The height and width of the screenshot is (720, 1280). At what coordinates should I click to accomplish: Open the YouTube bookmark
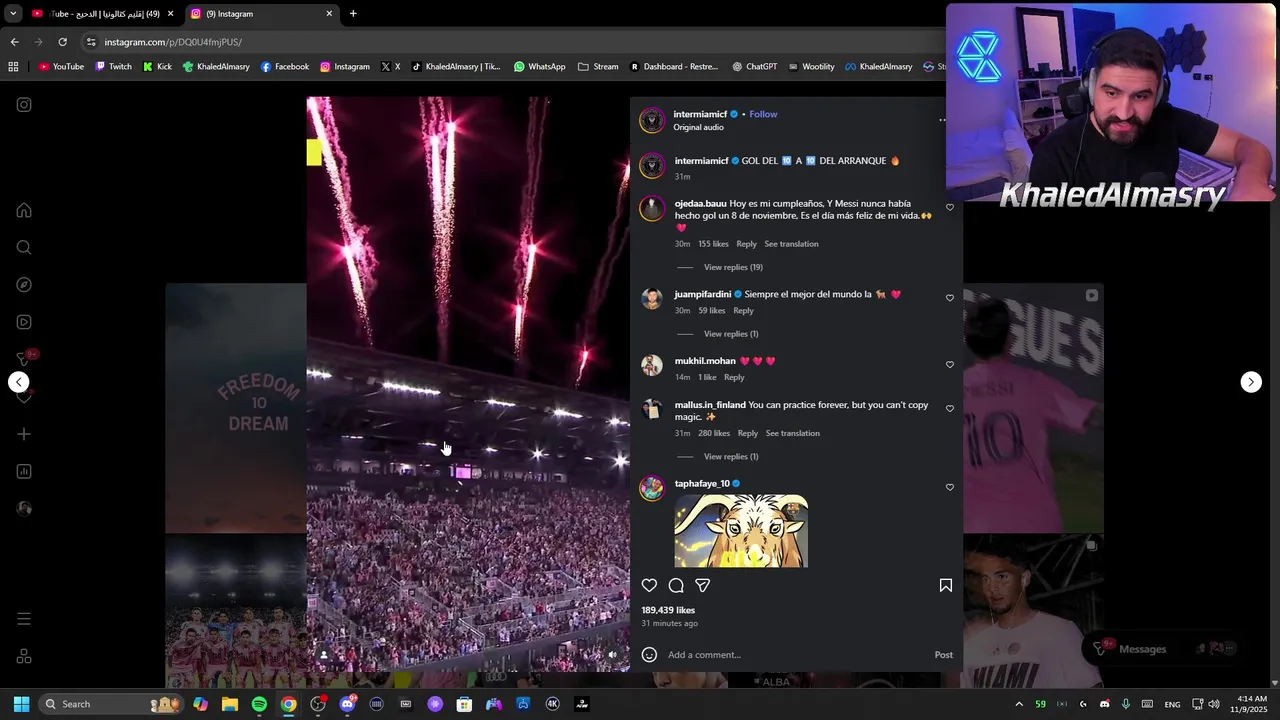coord(61,67)
